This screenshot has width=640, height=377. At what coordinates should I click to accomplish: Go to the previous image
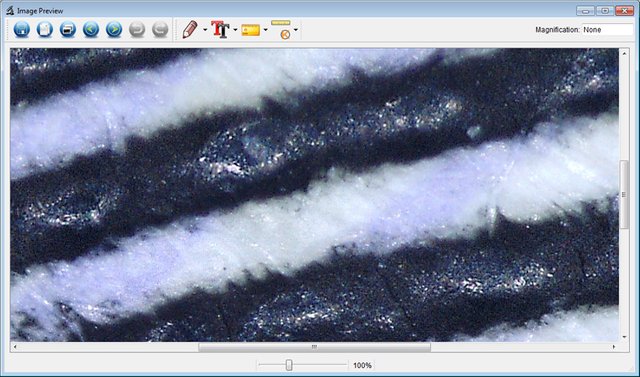coord(91,29)
